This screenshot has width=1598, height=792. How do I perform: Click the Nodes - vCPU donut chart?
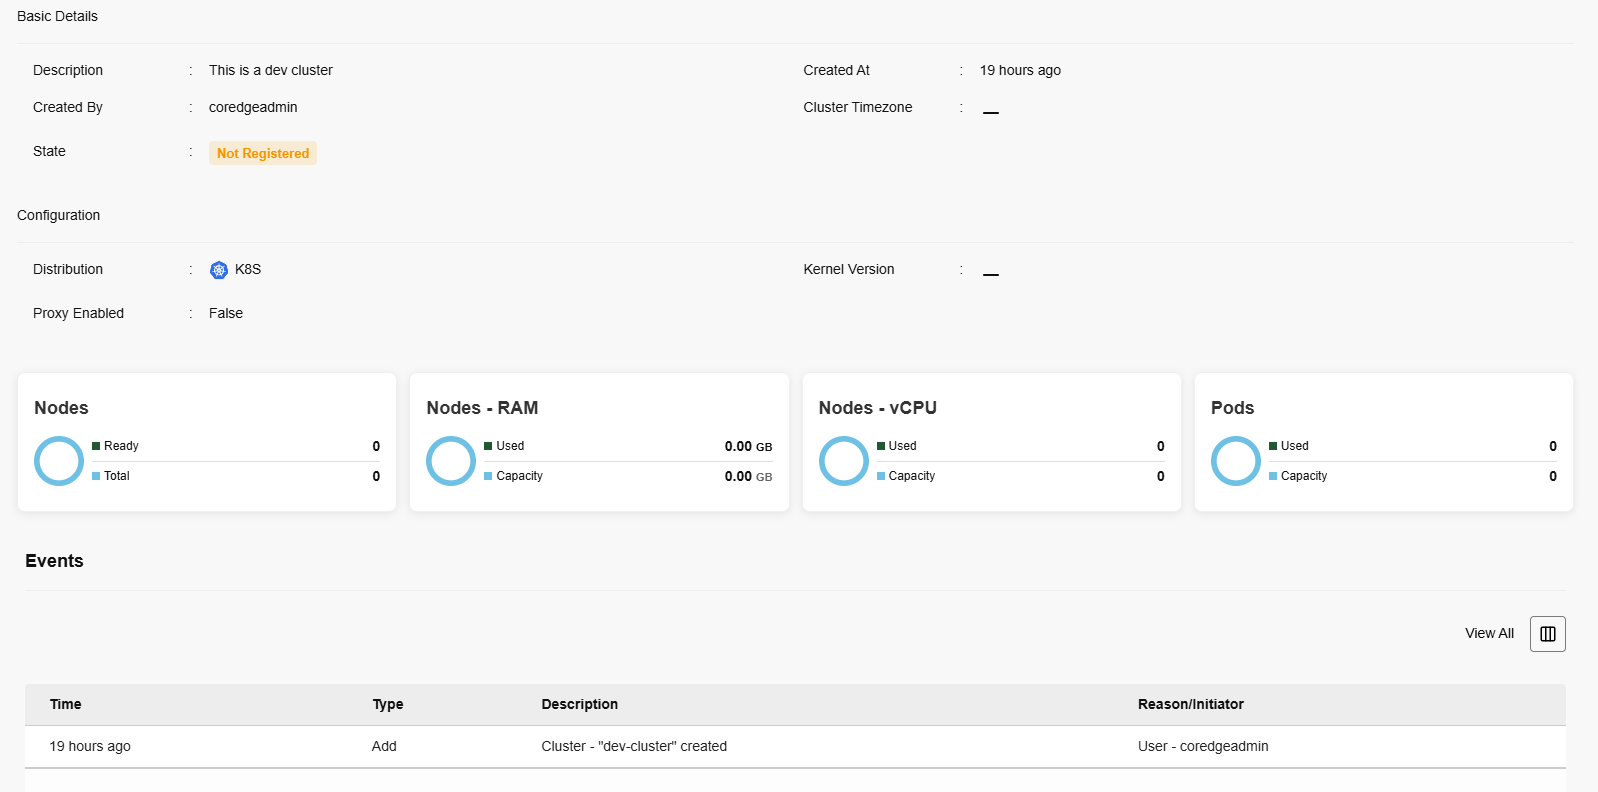pos(843,461)
